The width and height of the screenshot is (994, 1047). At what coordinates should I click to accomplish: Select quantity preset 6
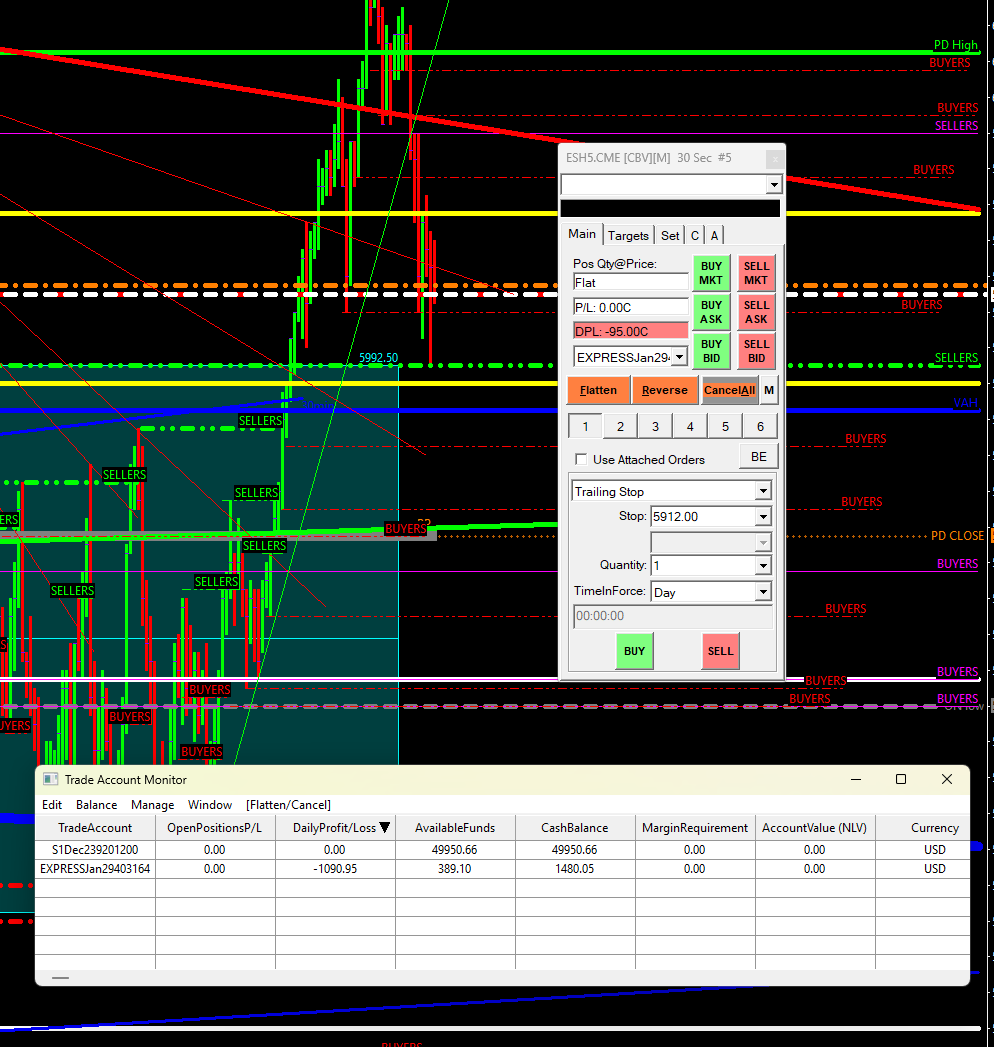pos(760,427)
